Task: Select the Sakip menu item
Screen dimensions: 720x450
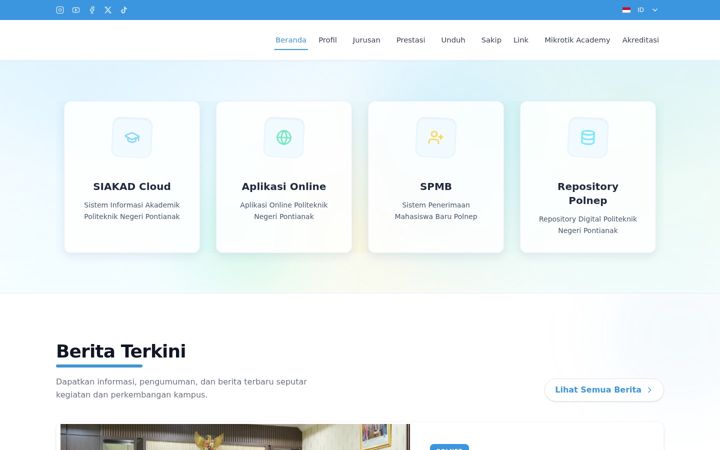Action: [x=491, y=40]
